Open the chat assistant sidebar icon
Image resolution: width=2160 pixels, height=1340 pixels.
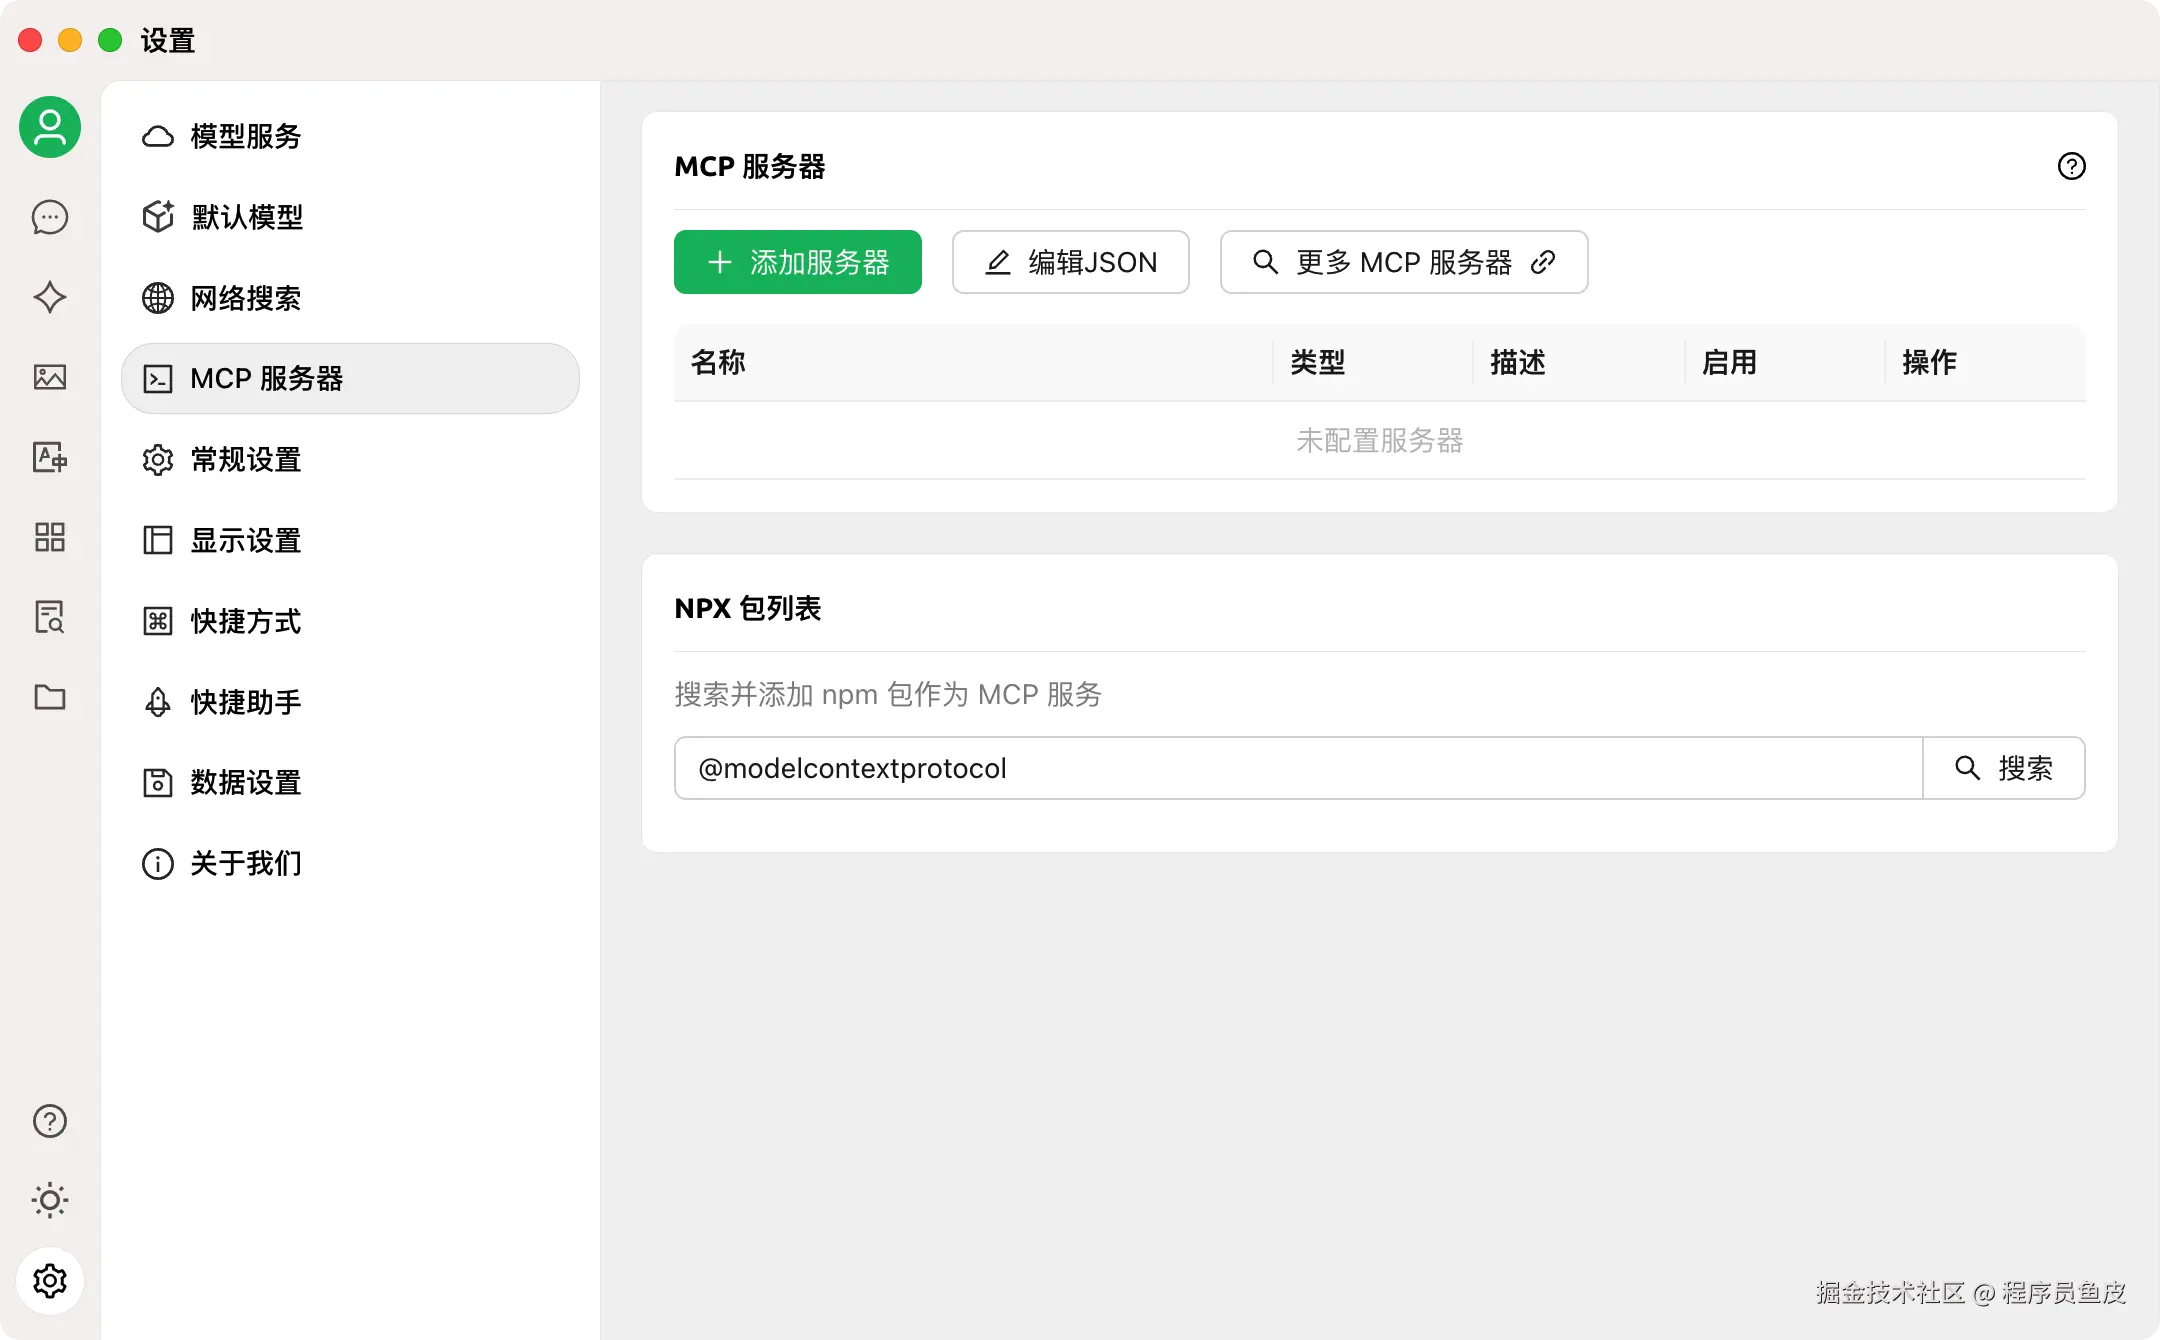[x=50, y=217]
